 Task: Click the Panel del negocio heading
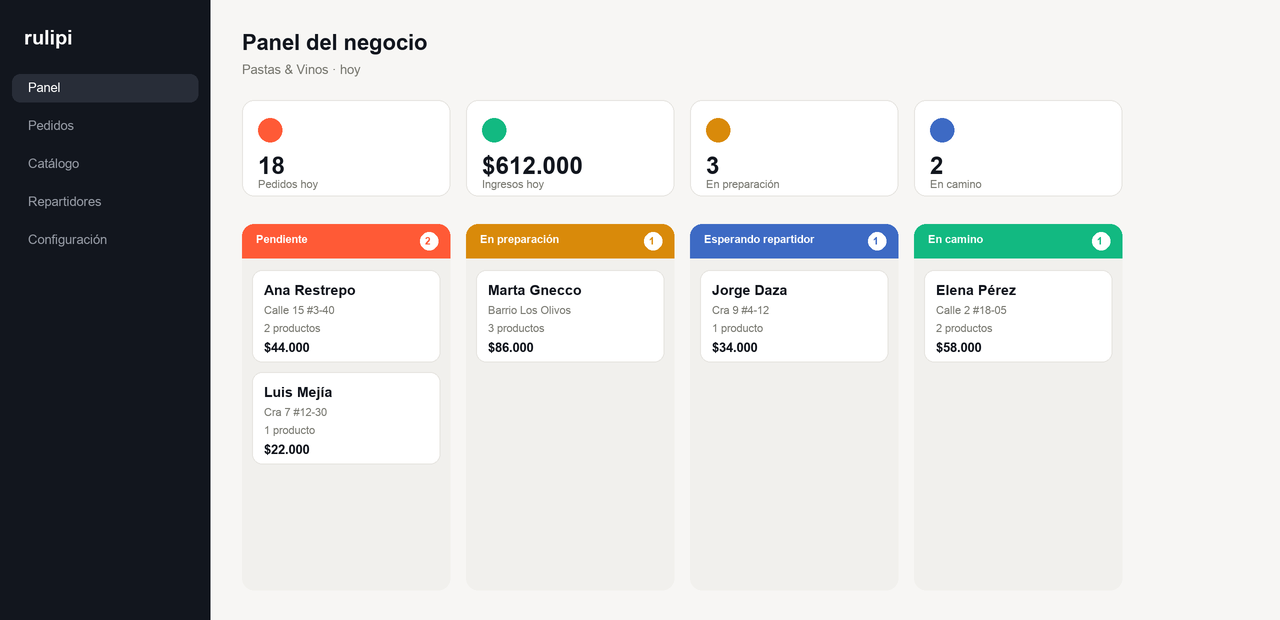point(335,42)
